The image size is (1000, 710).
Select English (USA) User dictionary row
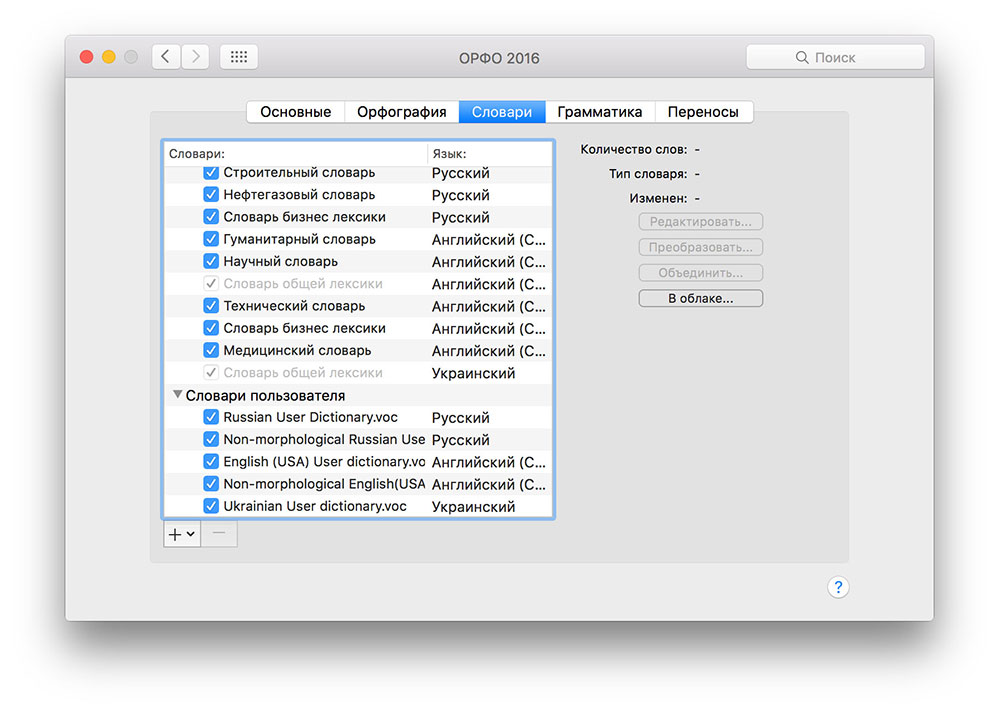click(x=358, y=461)
